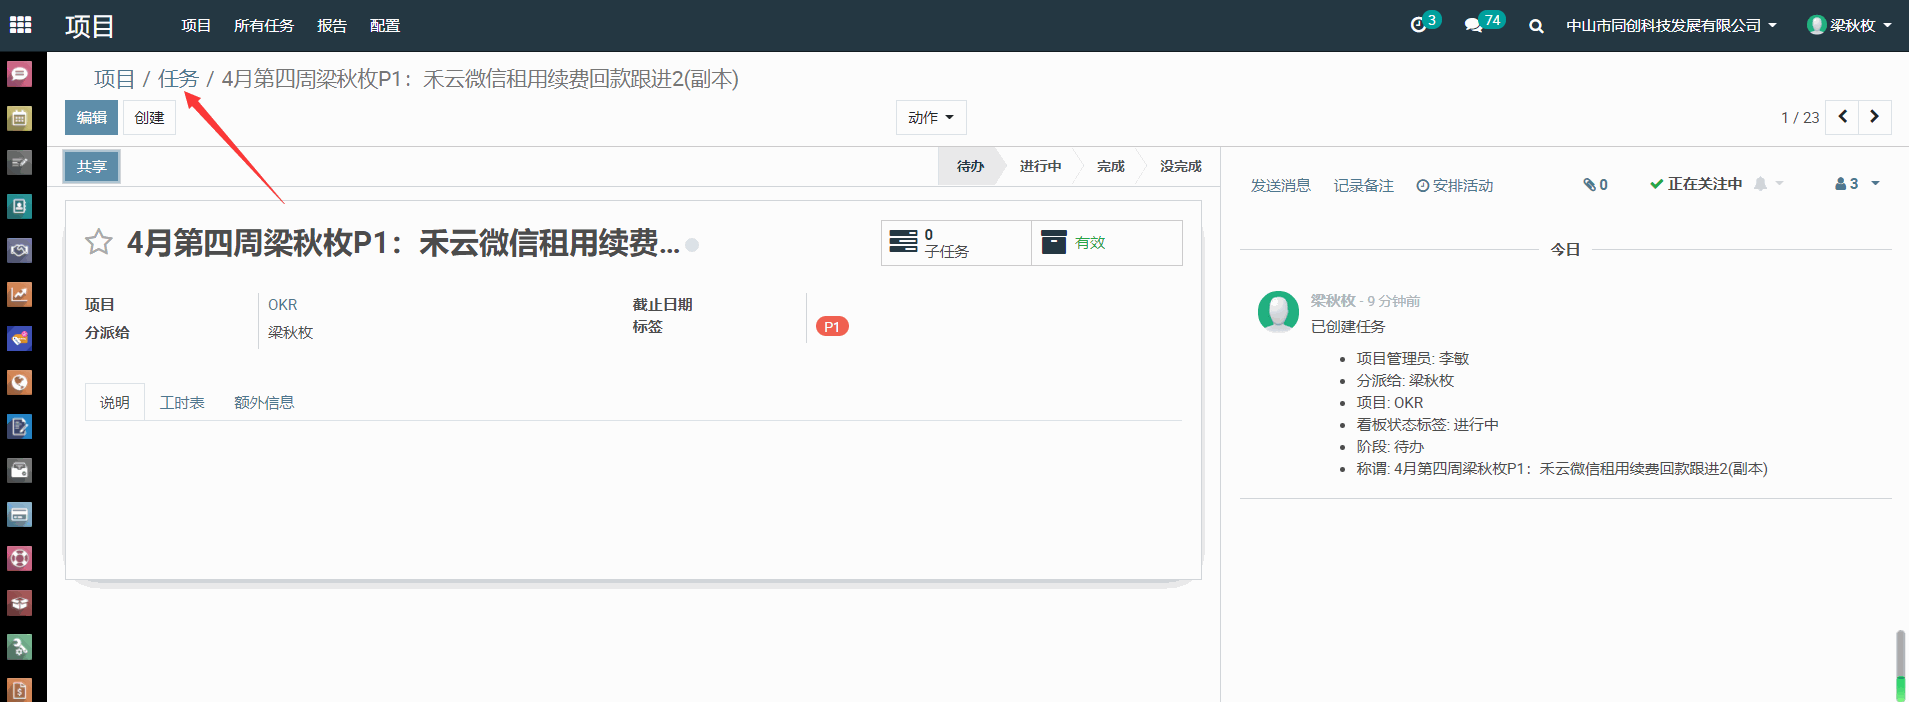This screenshot has height=702, width=1909.
Task: Open the Calendar app in the sidebar
Action: [20, 118]
